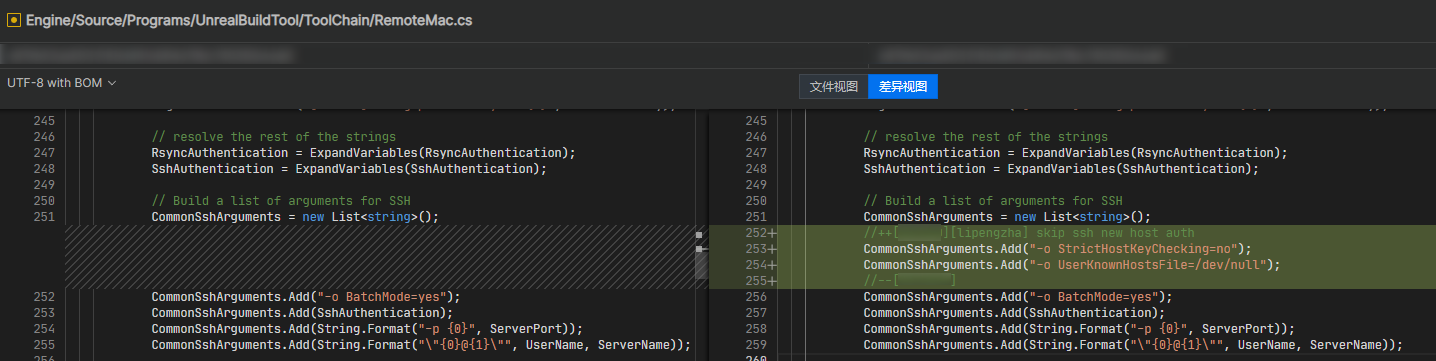
Task: Click the modified-file icon beside RemoteMac.cs path
Action: (14, 20)
